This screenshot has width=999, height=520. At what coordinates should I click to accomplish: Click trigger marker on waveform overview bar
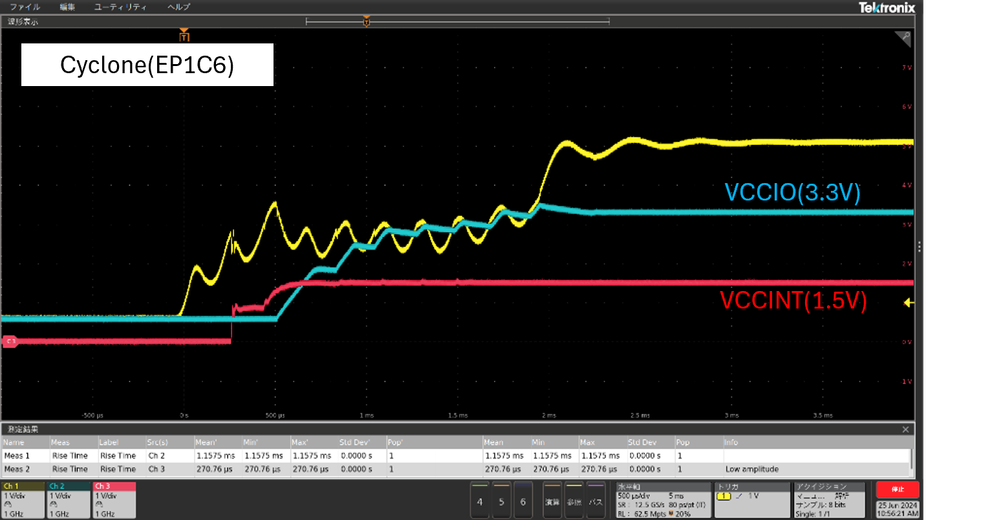(366, 22)
